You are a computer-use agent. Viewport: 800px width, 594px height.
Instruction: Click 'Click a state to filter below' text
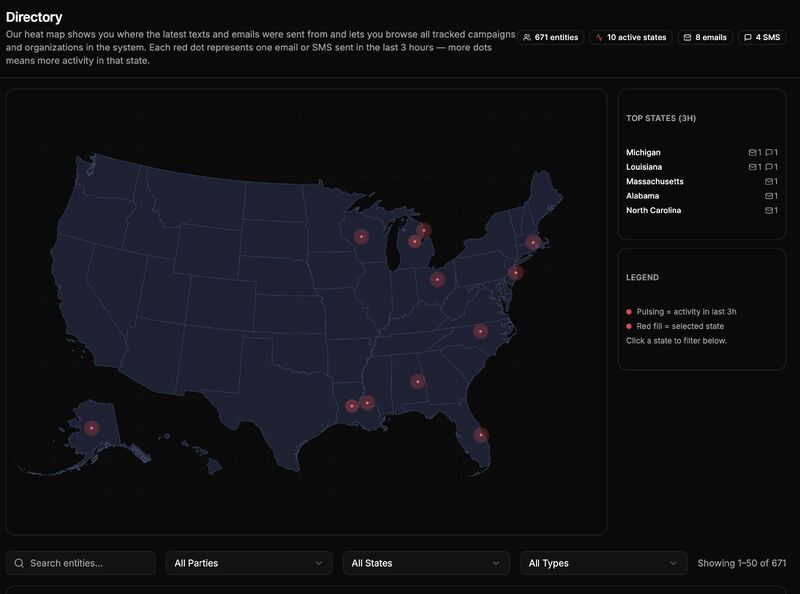(x=676, y=340)
